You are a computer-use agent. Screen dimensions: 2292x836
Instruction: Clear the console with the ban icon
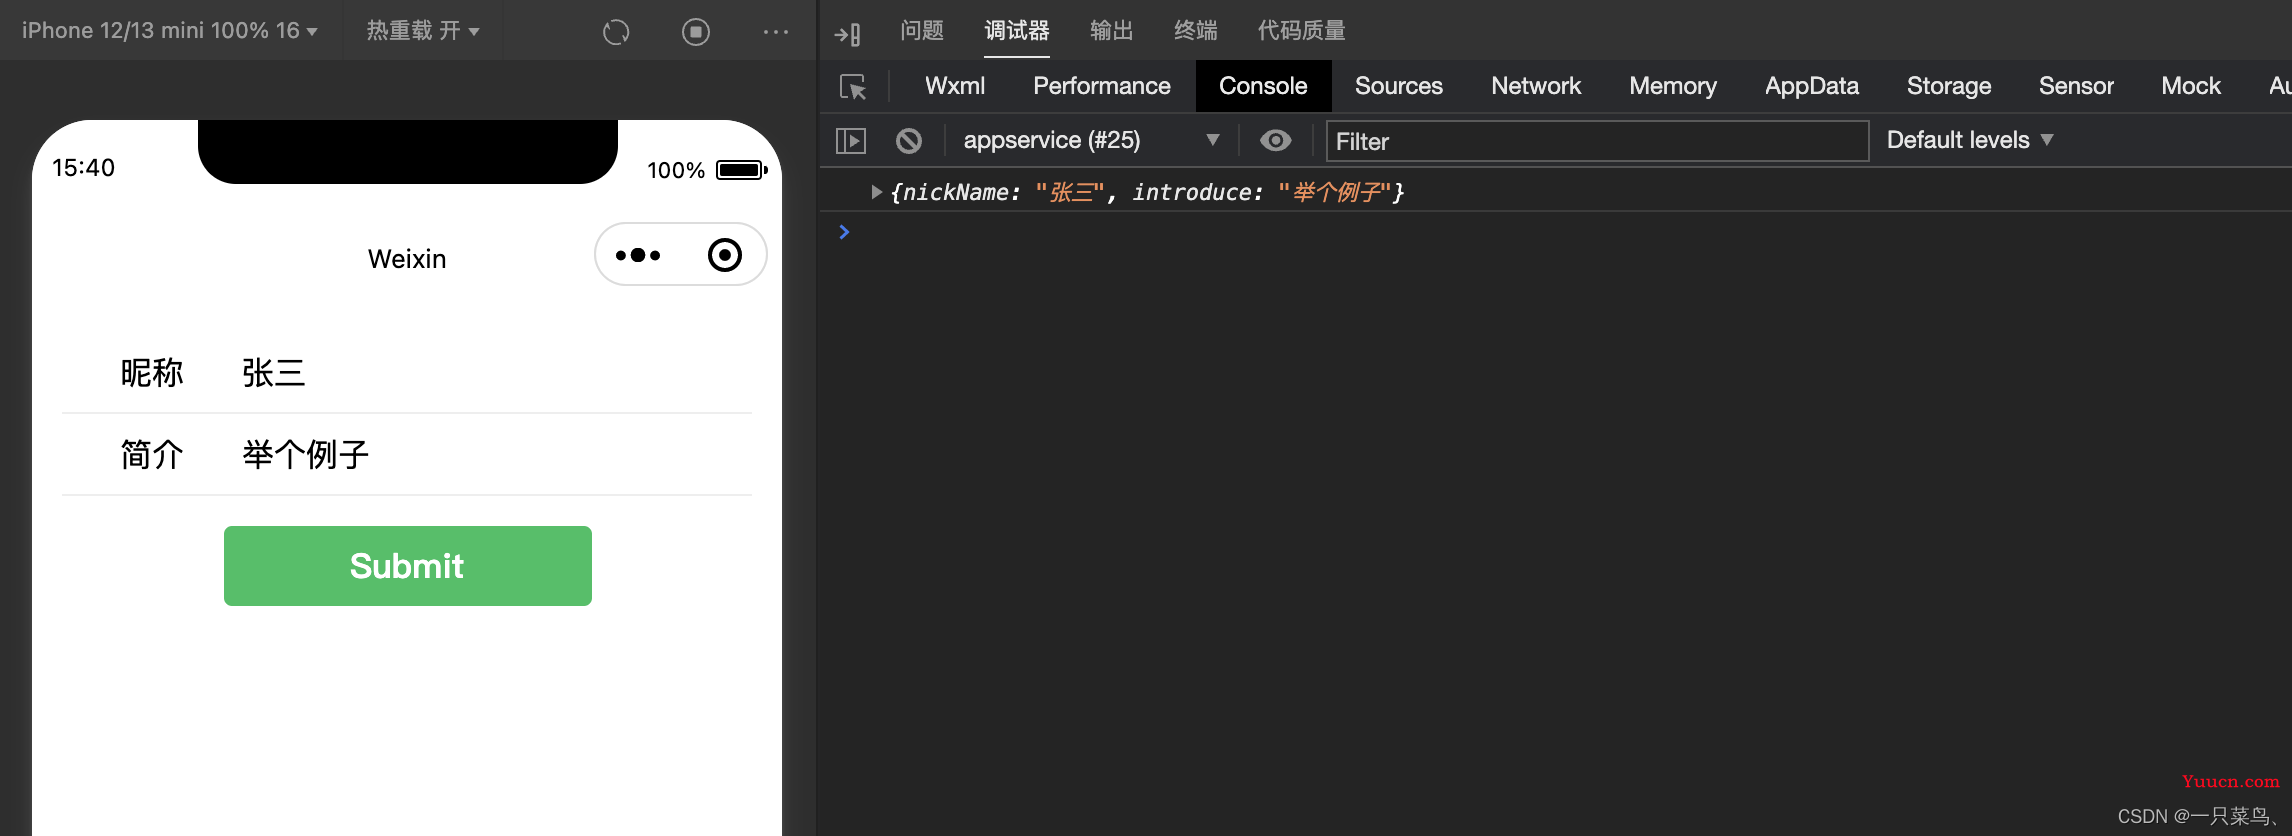coord(909,141)
